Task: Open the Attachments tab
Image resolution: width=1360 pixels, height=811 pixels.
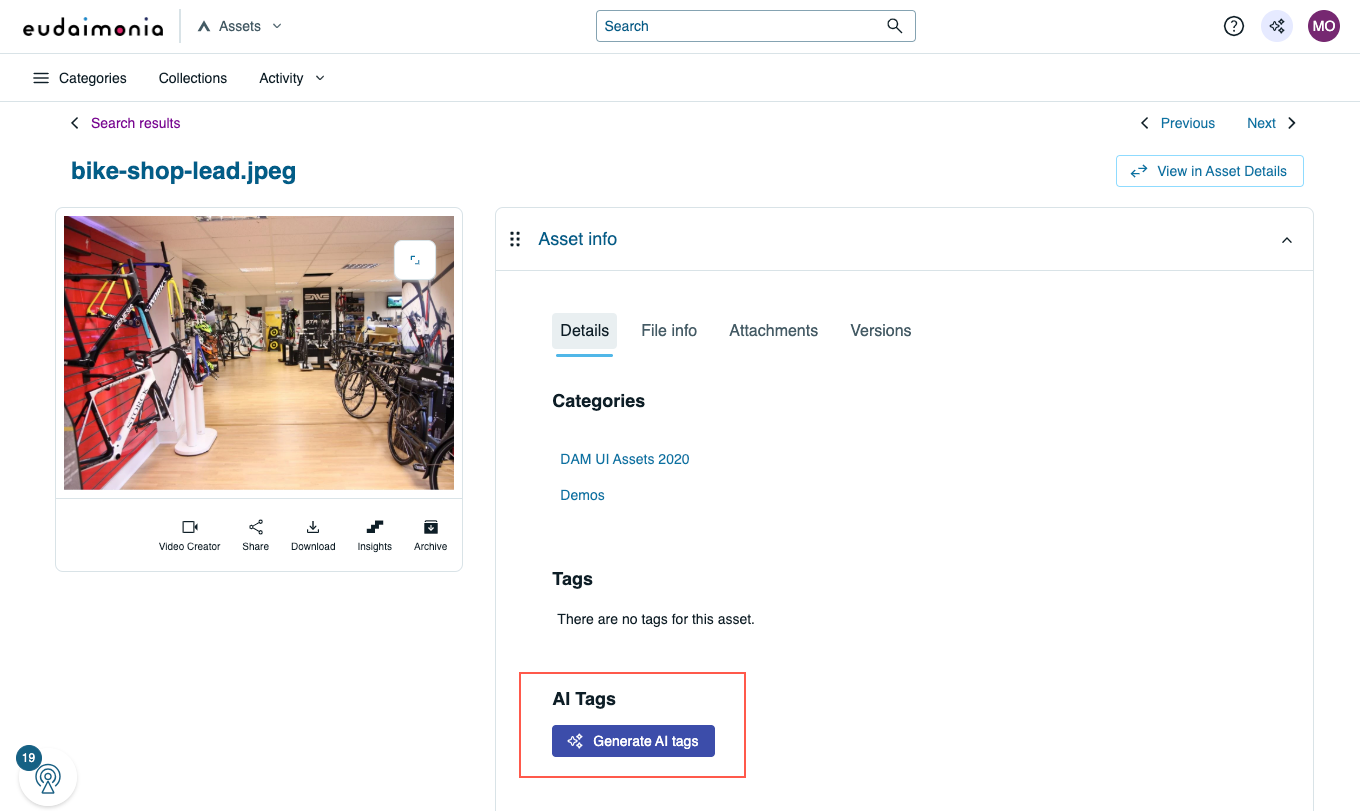Action: (x=774, y=331)
